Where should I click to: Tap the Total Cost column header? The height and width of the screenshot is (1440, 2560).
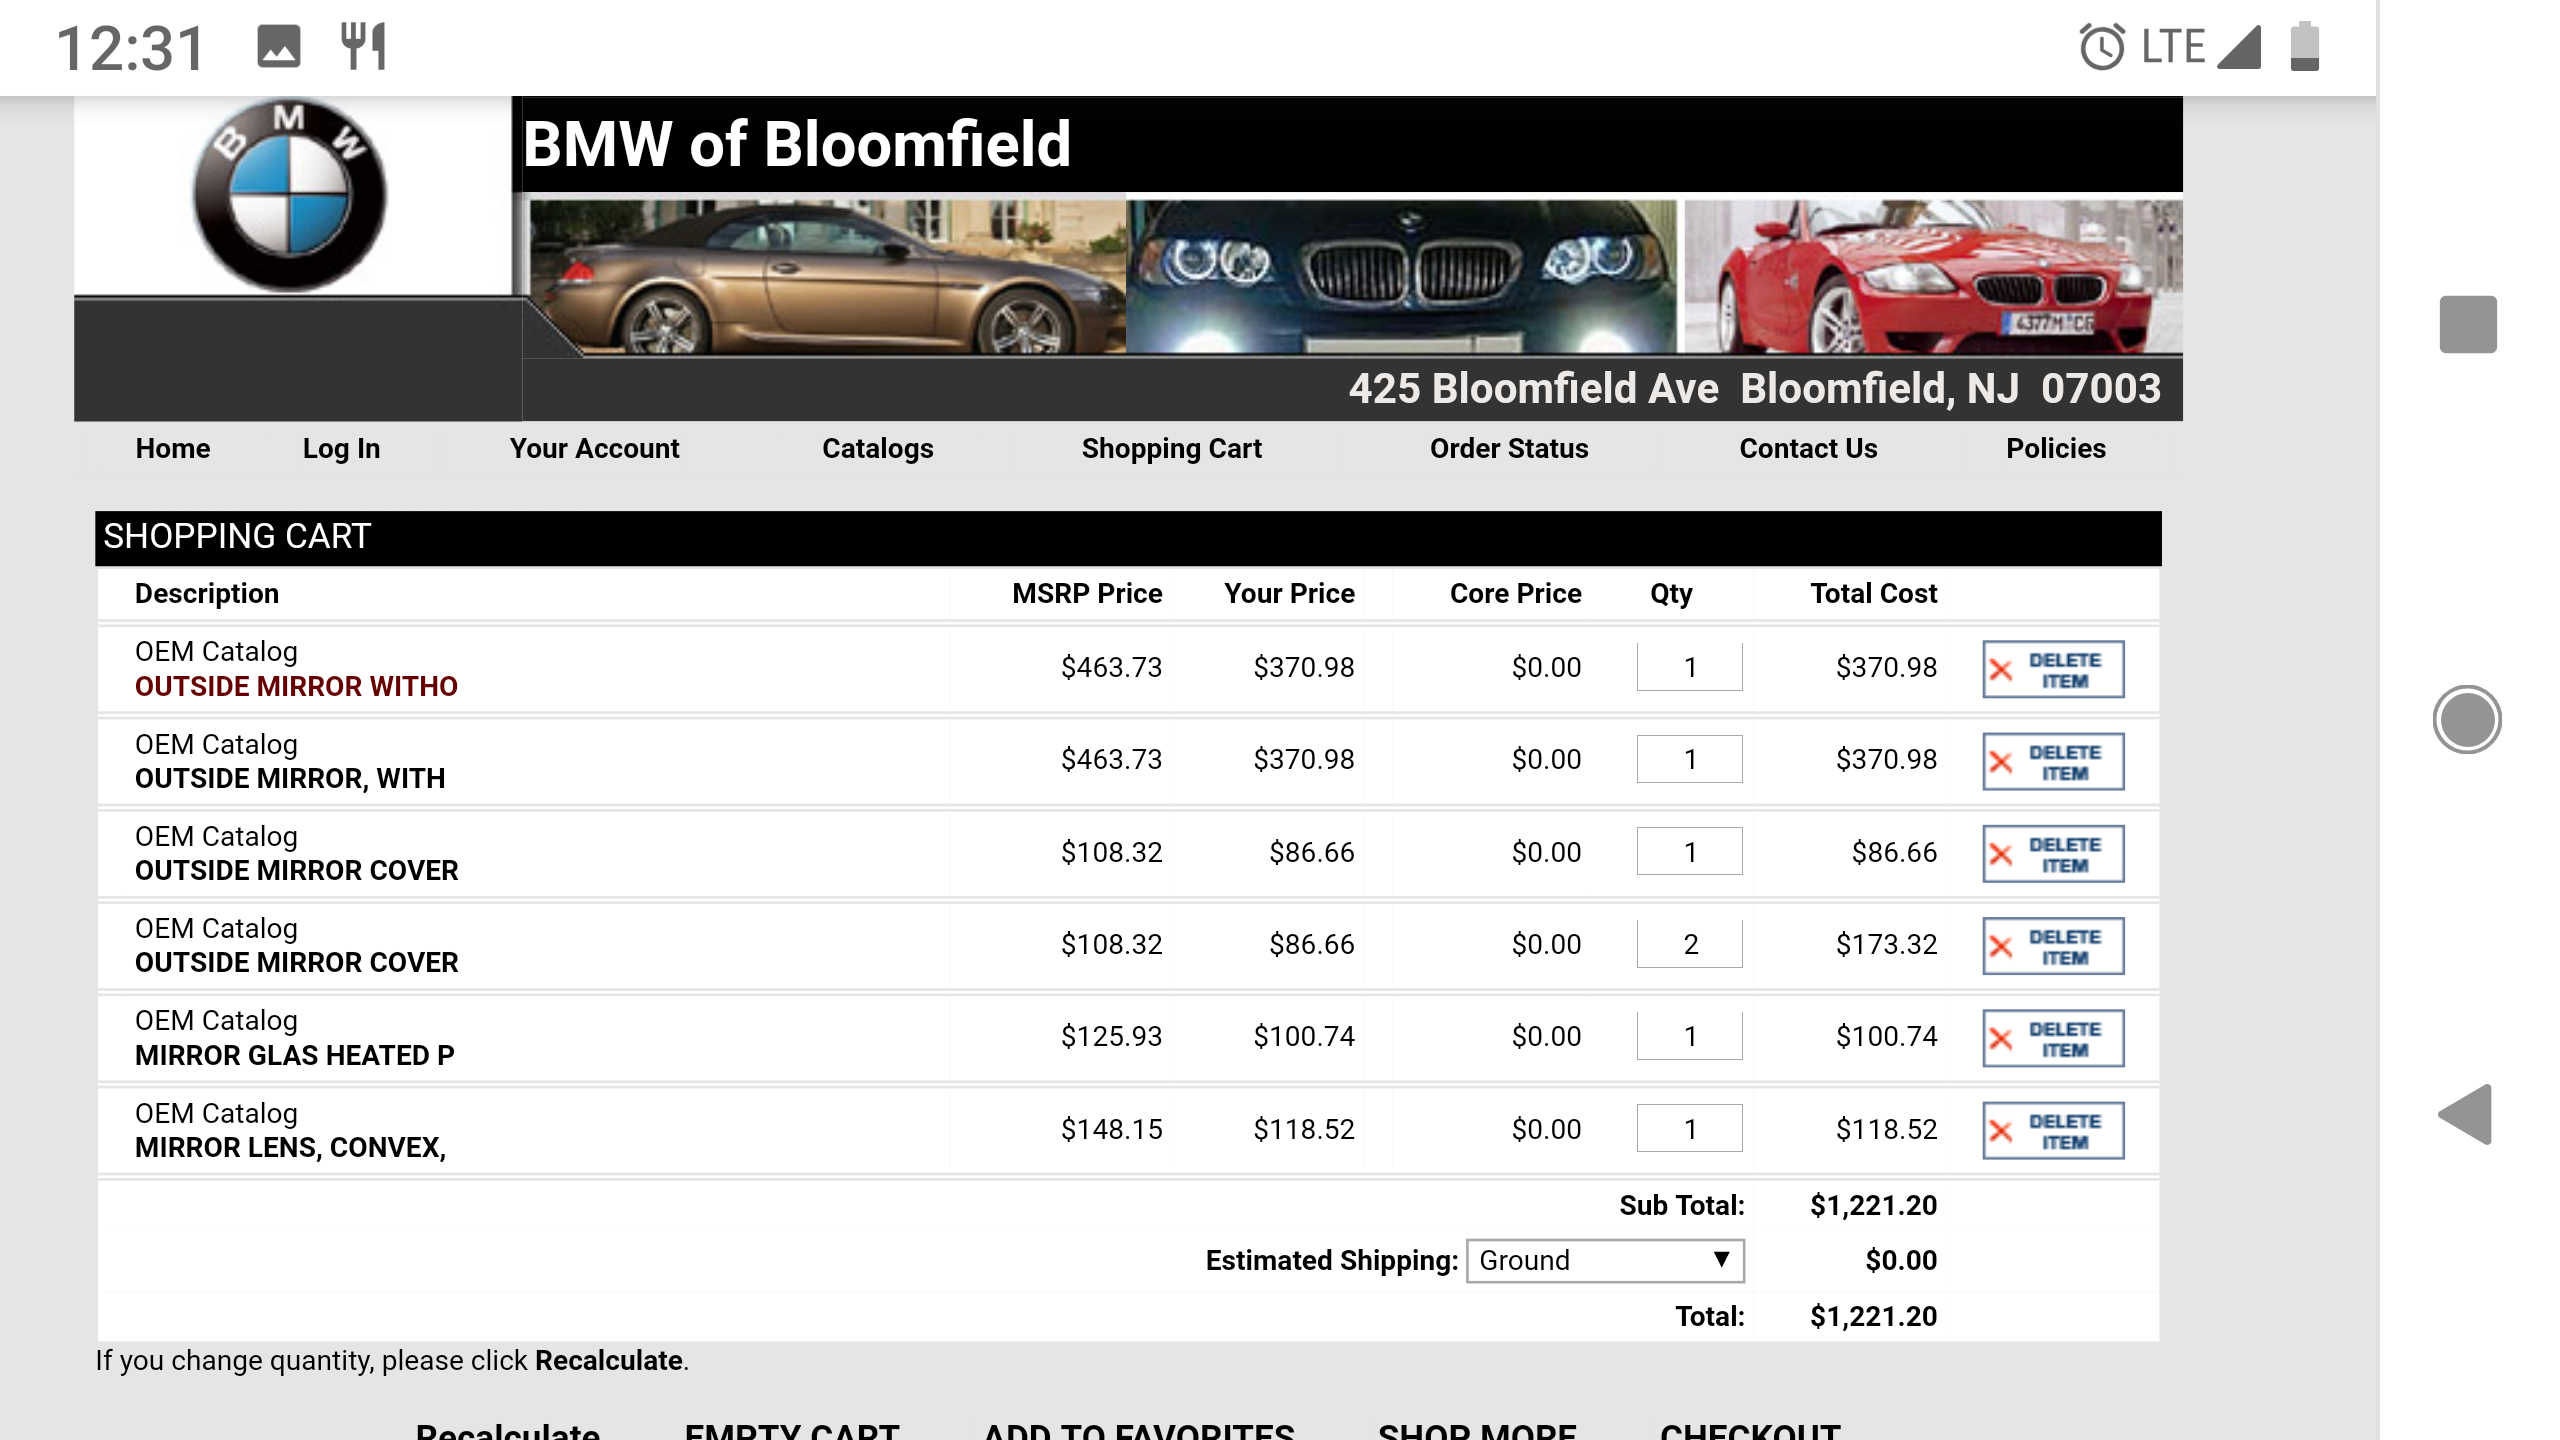pos(1874,594)
